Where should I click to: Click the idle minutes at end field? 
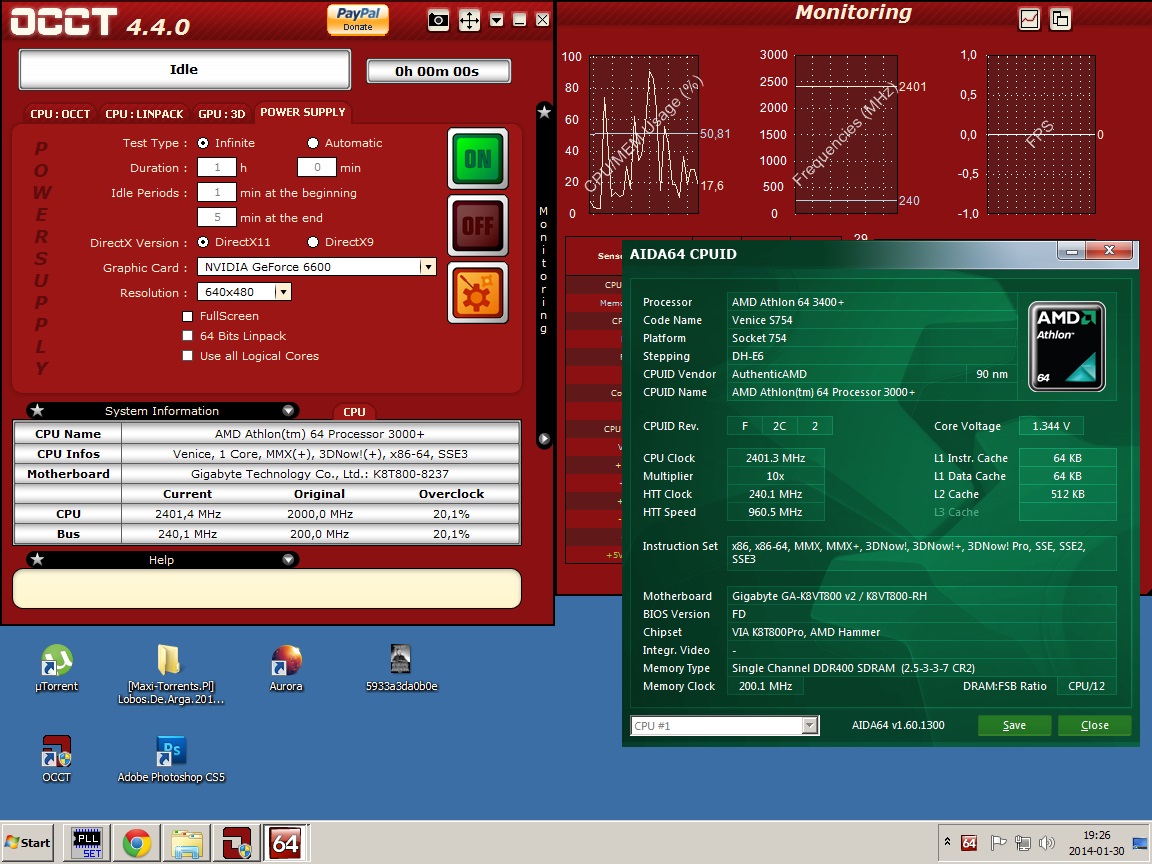[217, 217]
